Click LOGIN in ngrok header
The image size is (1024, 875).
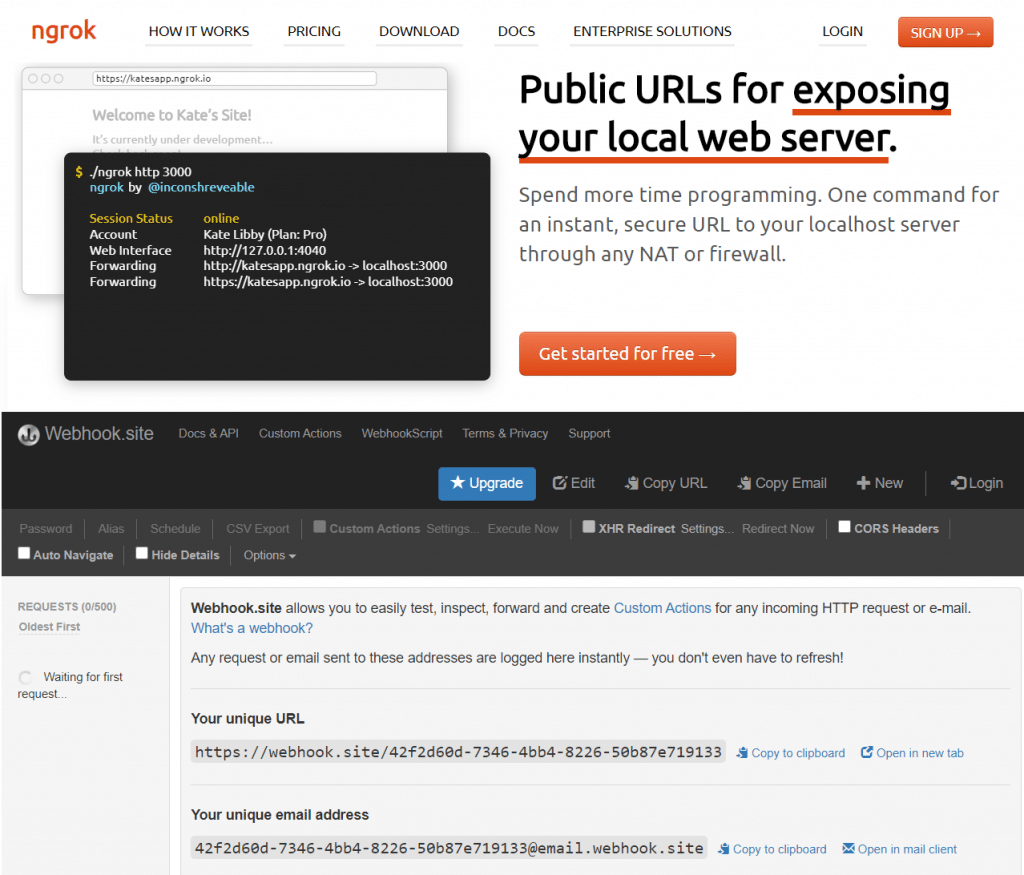[x=842, y=31]
